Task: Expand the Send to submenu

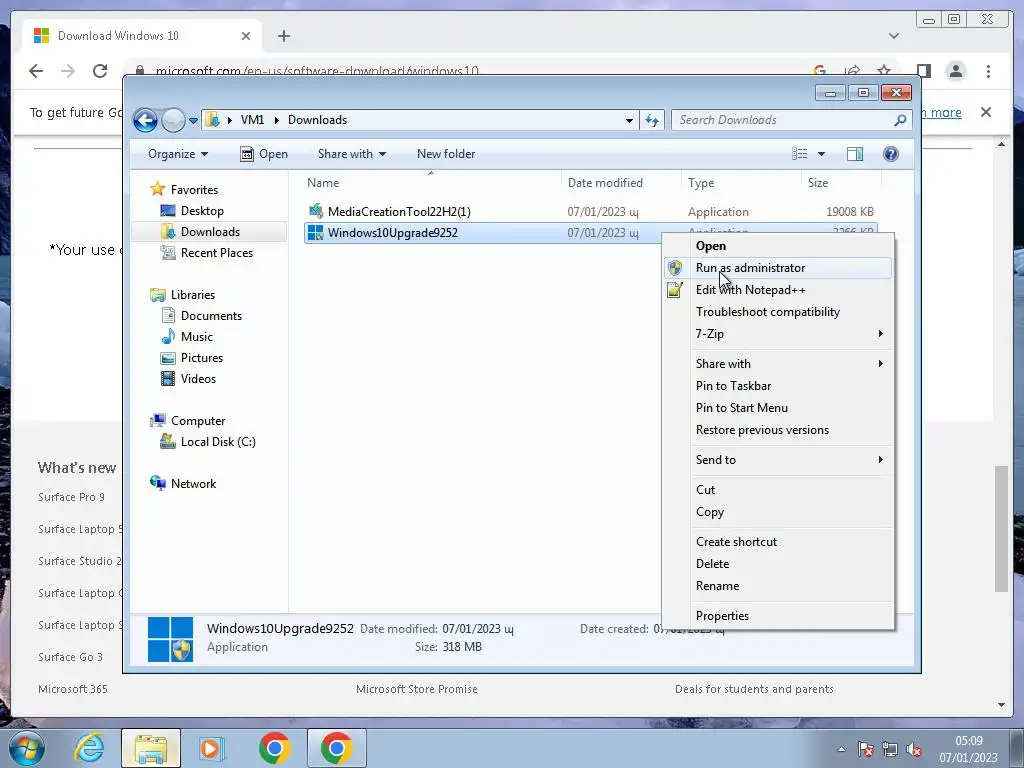Action: coord(777,460)
